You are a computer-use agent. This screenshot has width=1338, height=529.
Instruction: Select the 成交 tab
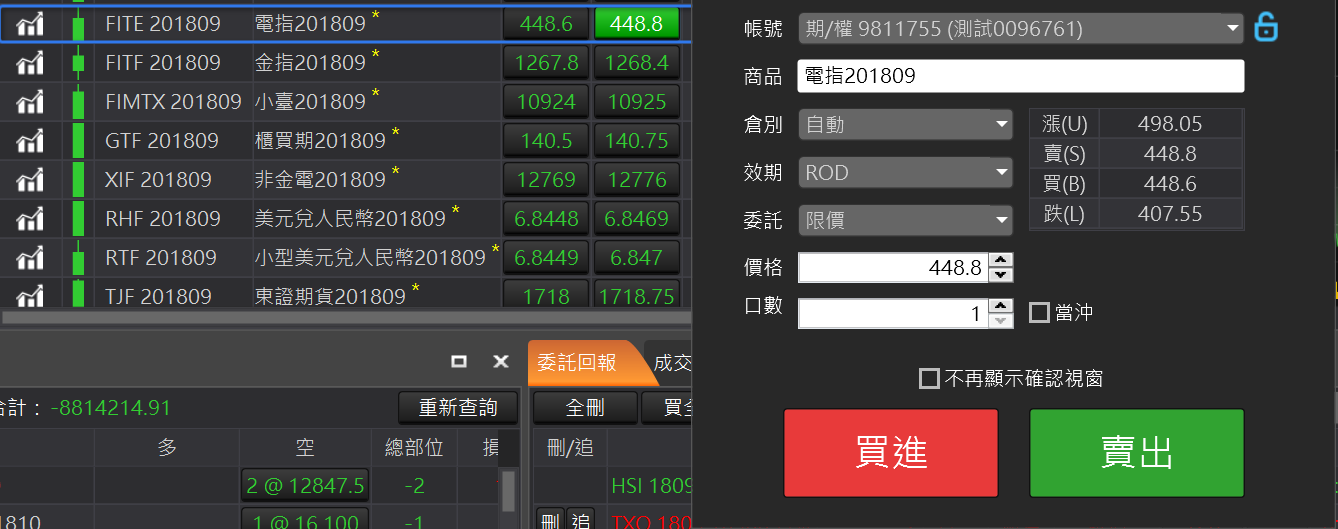tap(671, 363)
